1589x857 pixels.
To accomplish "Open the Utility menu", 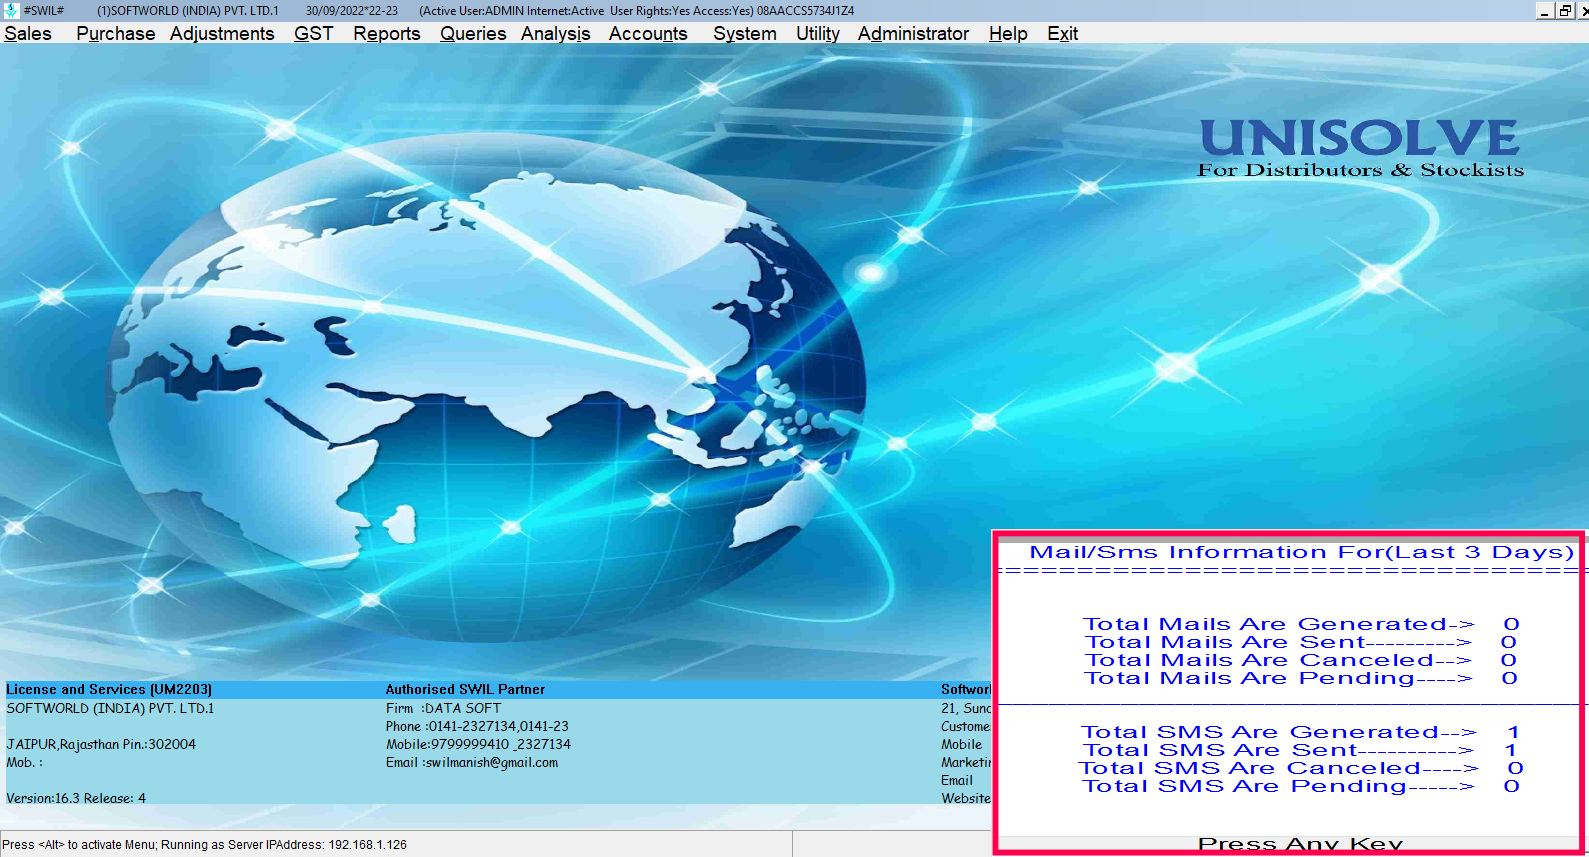I will 817,34.
